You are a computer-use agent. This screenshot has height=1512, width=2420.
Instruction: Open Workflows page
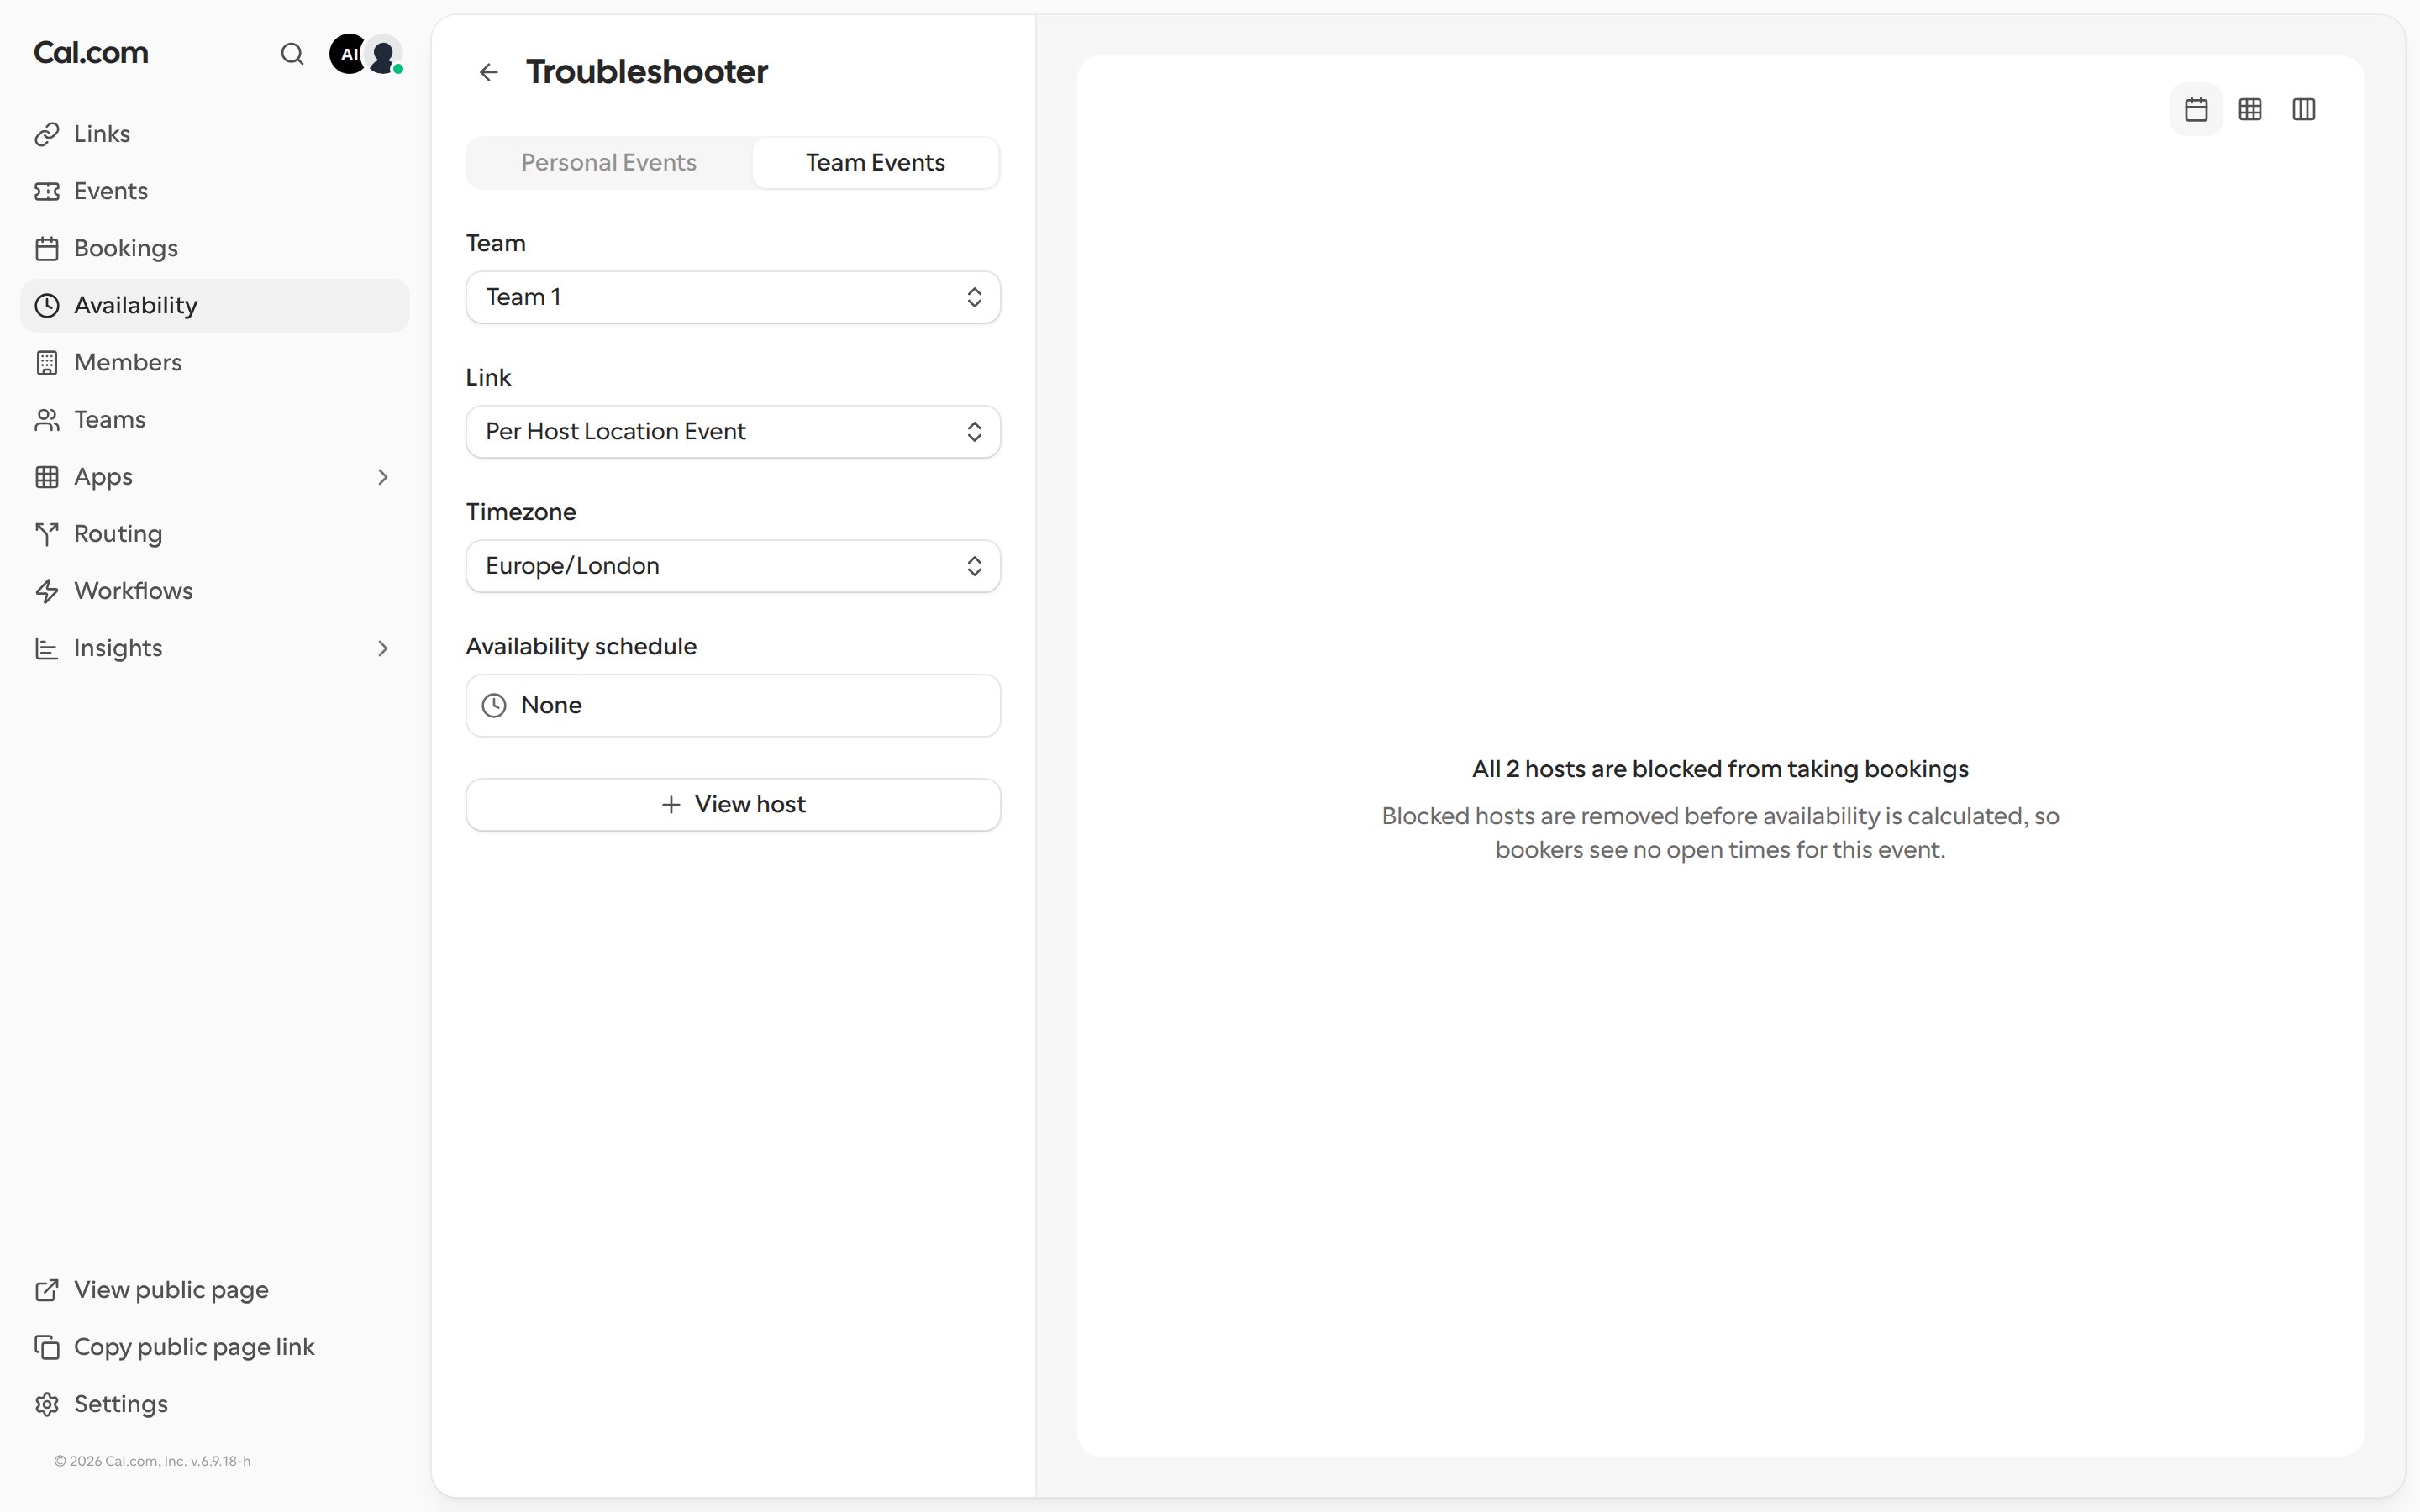click(215, 591)
